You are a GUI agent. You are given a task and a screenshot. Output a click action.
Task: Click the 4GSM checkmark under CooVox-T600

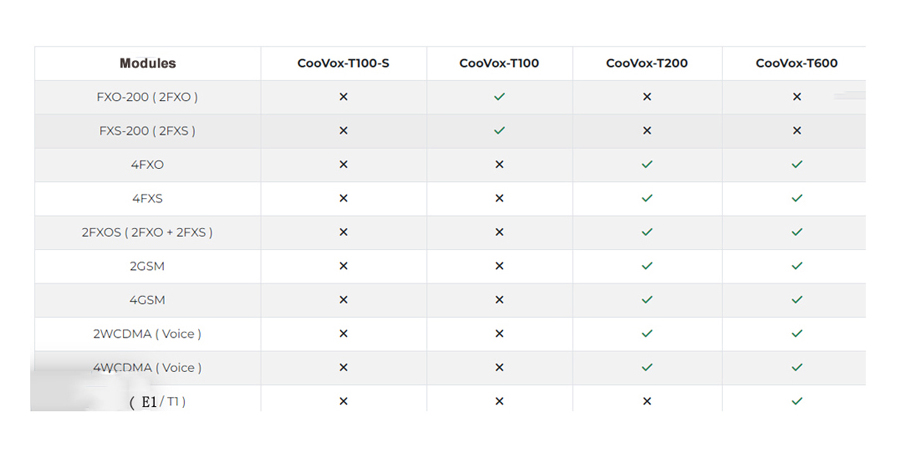click(x=797, y=299)
